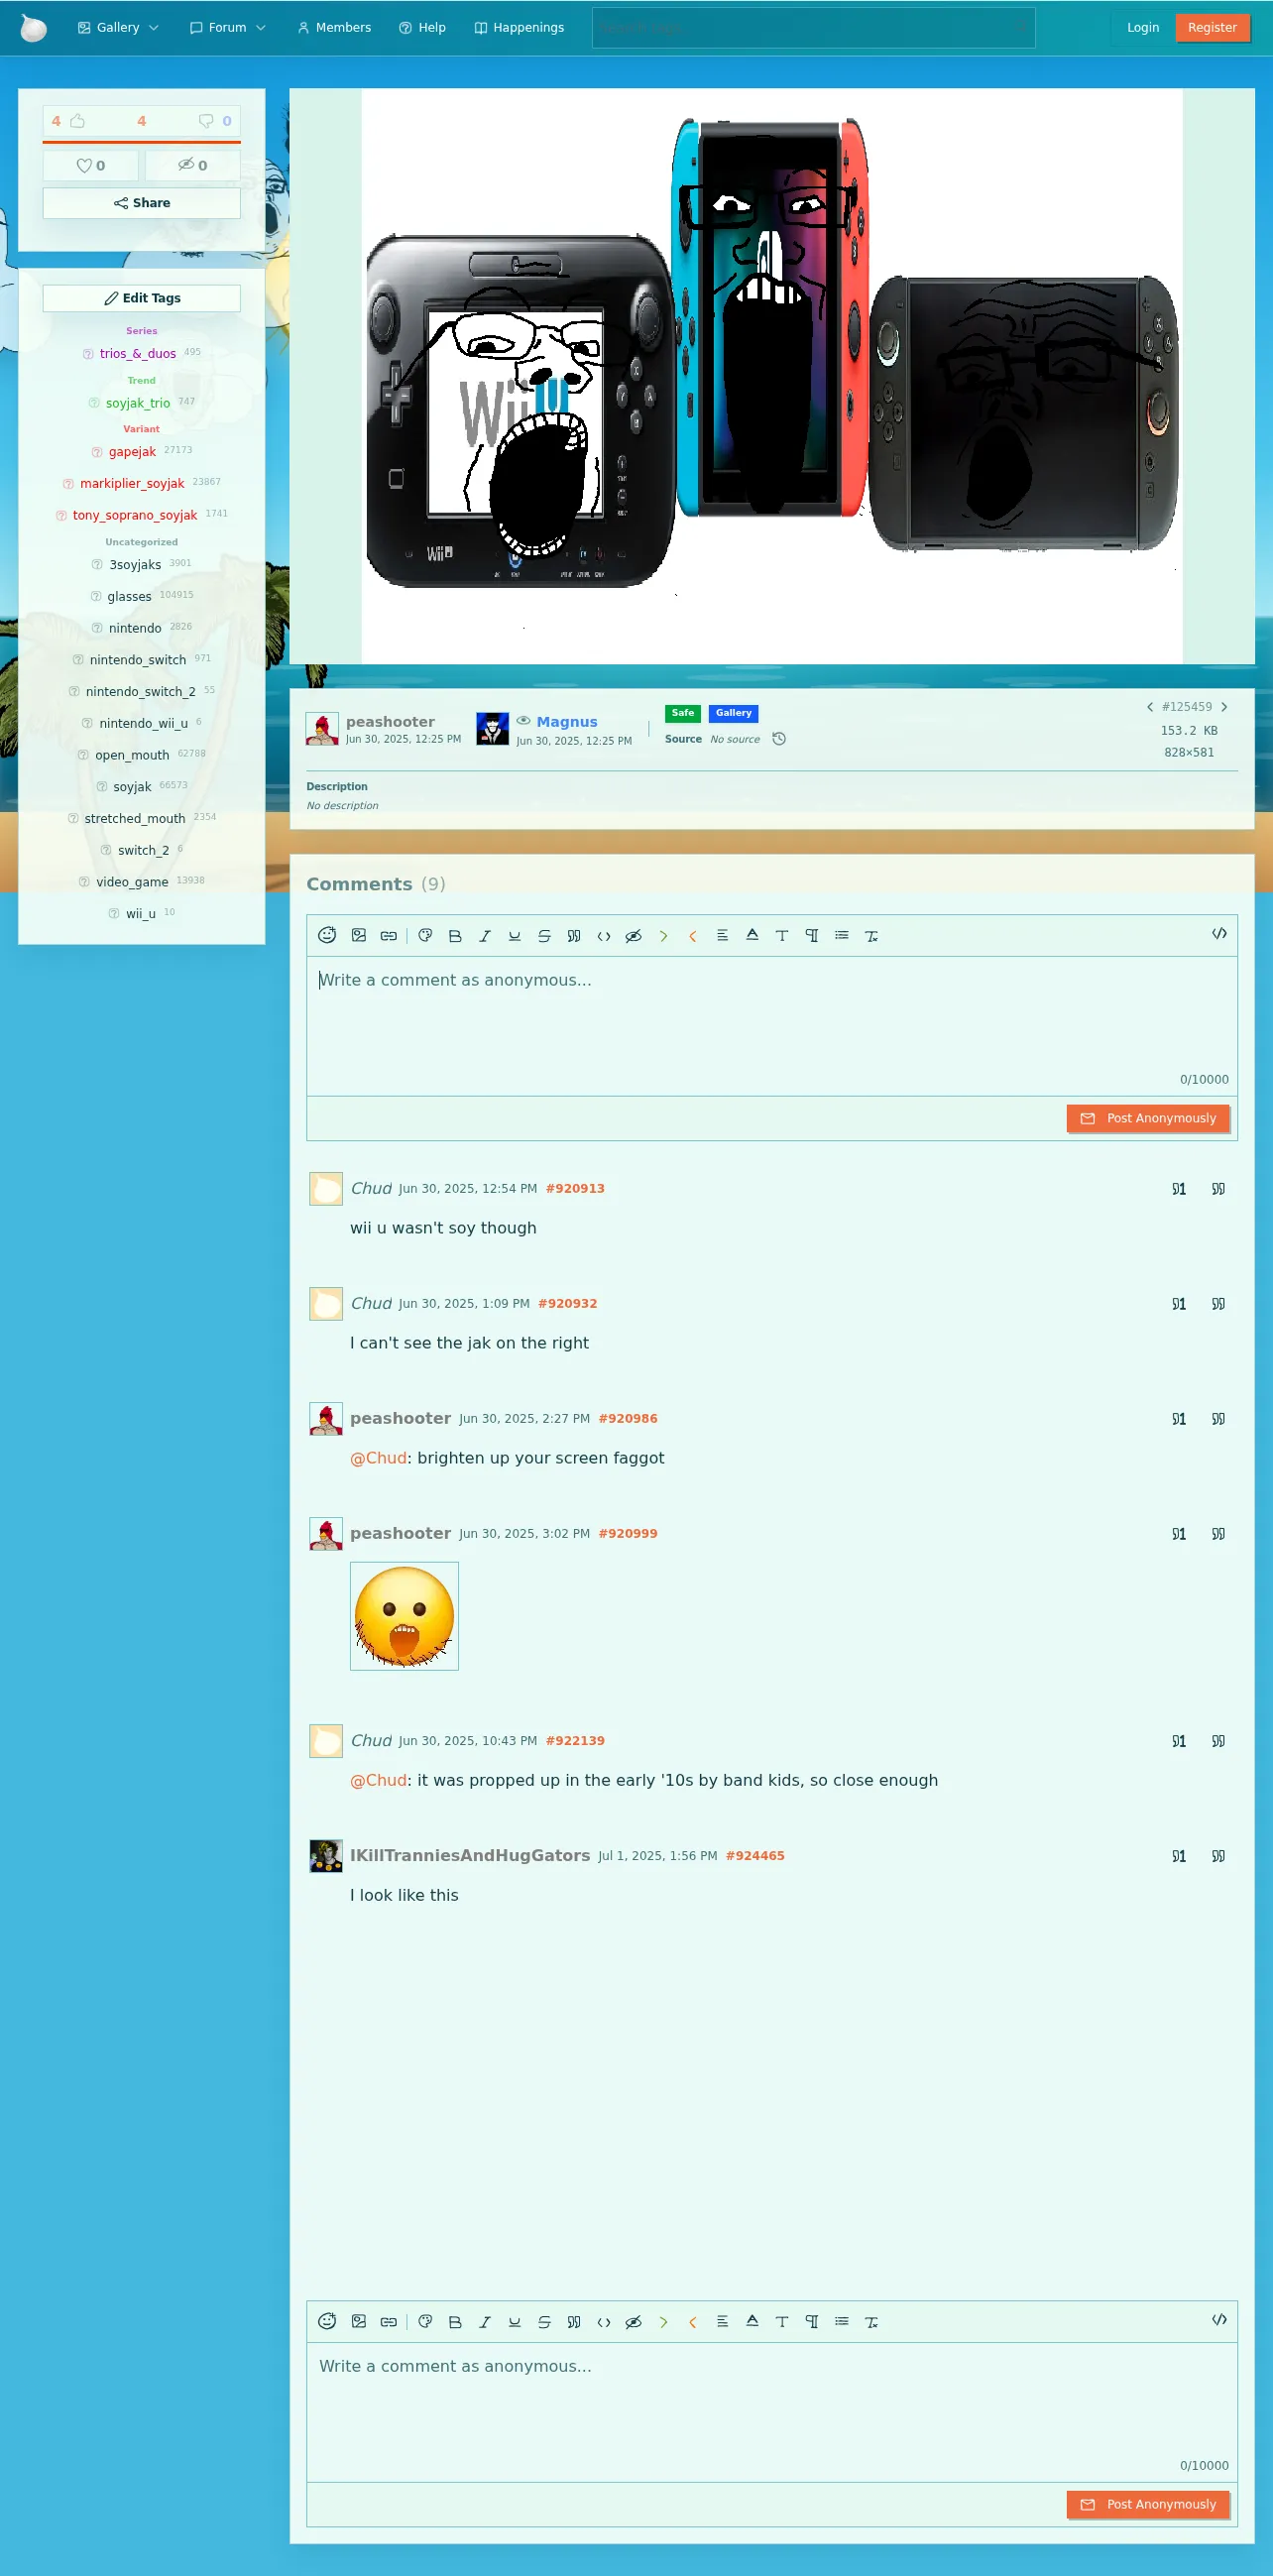Clear formatting in the top comment editor
This screenshot has width=1273, height=2576.
click(x=871, y=935)
